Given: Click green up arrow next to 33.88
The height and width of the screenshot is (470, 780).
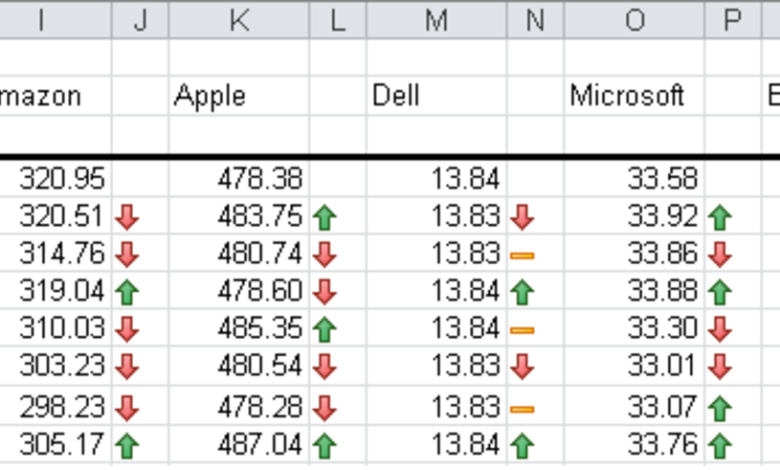Looking at the screenshot, I should [x=720, y=292].
